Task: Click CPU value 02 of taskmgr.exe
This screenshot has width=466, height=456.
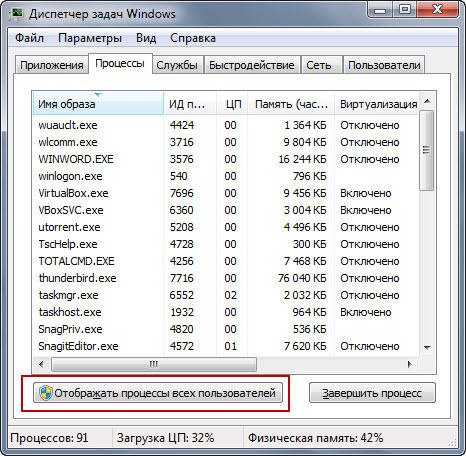Action: coord(230,295)
